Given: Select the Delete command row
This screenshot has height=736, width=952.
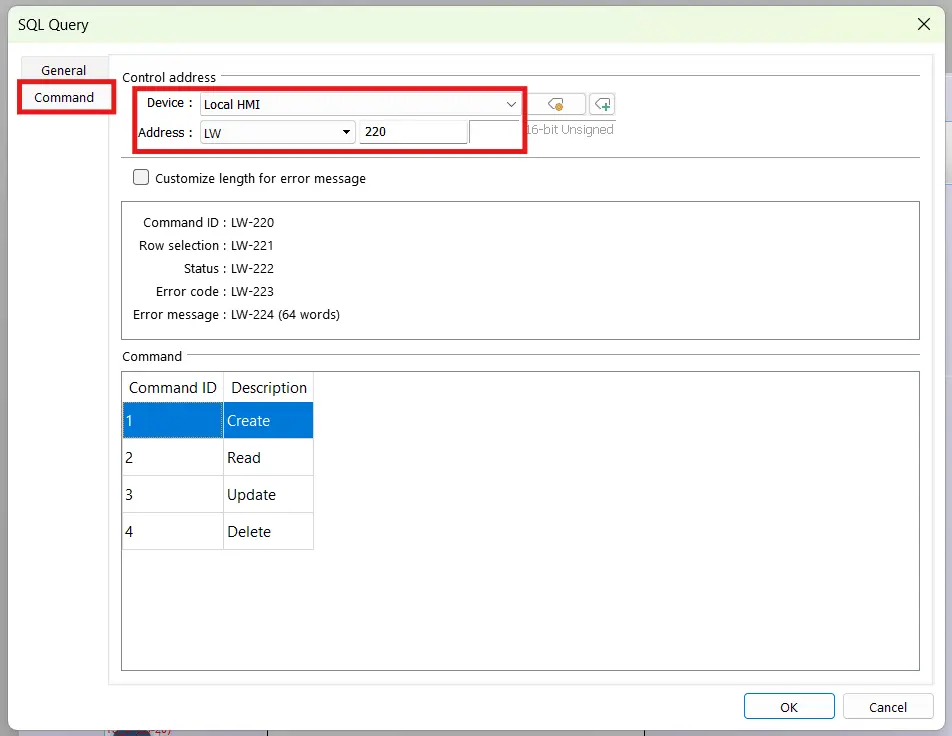Looking at the screenshot, I should (x=218, y=531).
